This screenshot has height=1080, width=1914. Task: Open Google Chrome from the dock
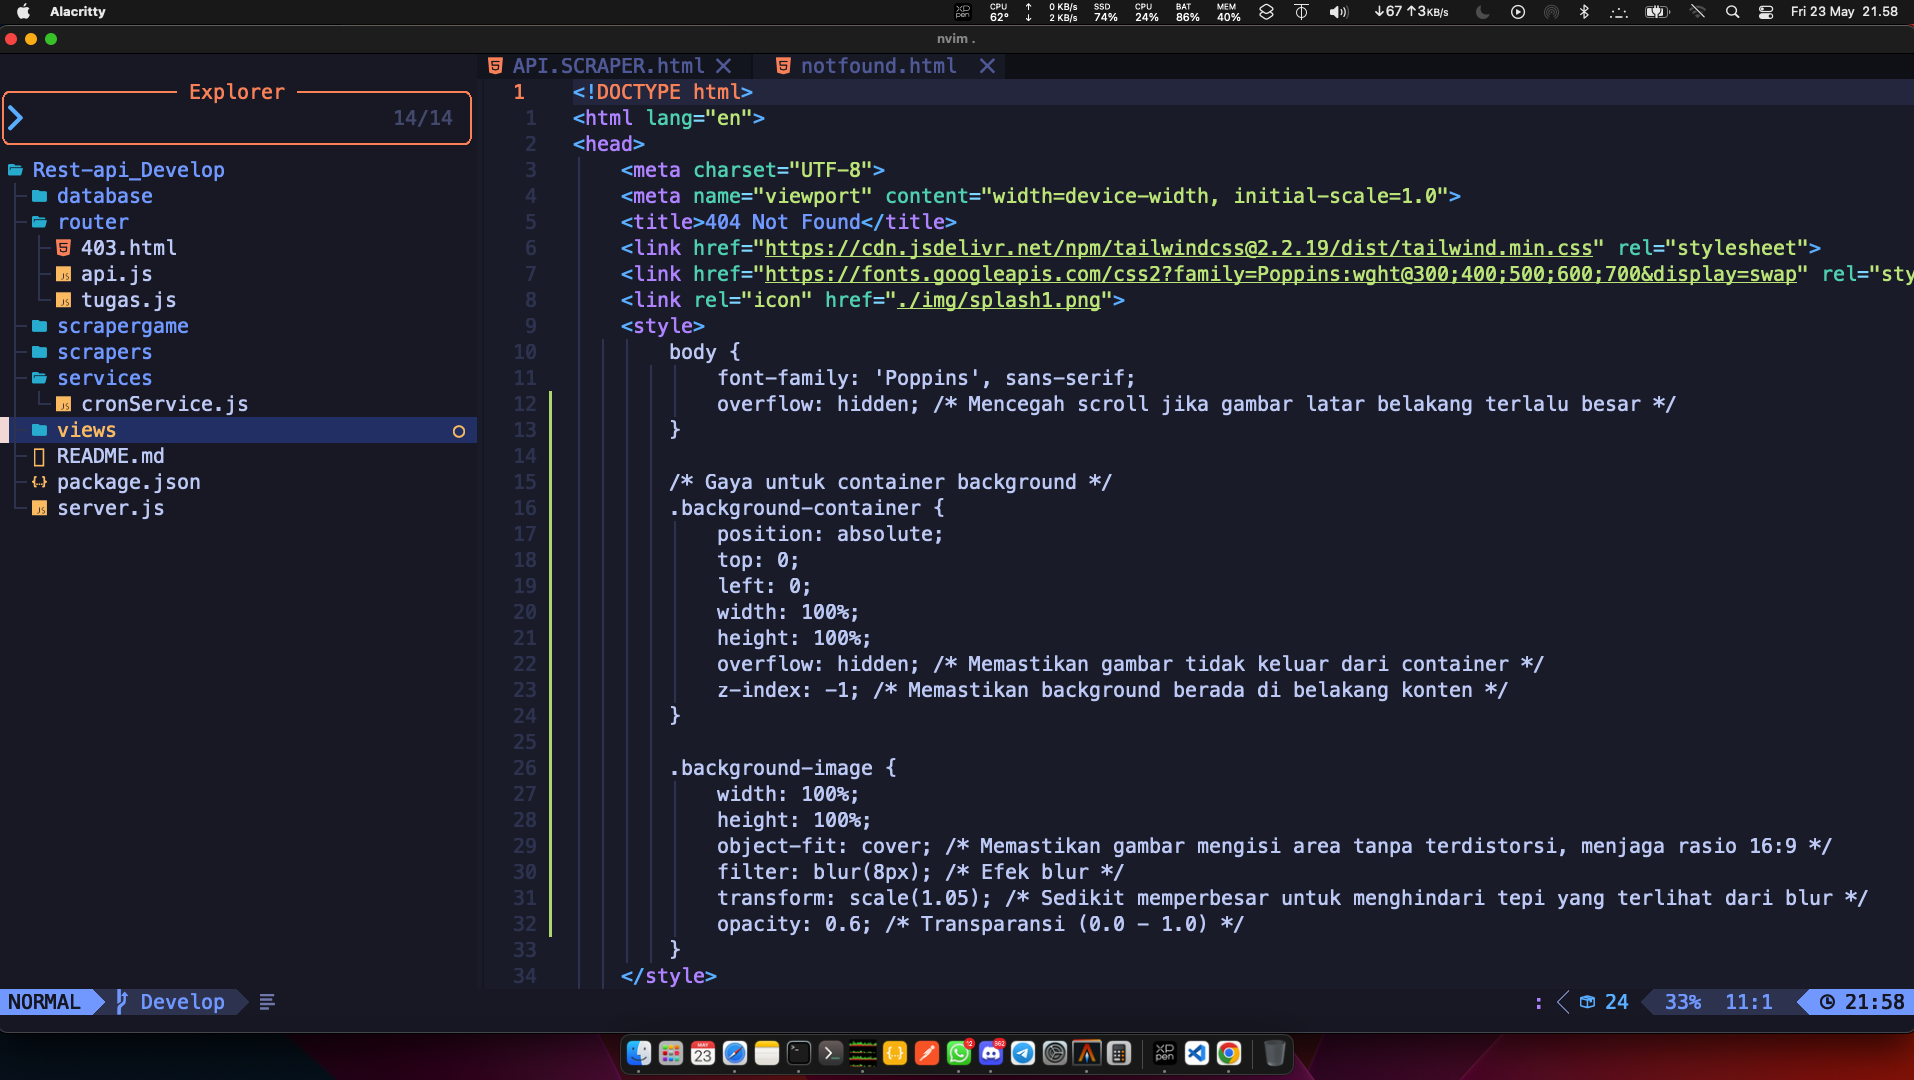[1229, 1053]
